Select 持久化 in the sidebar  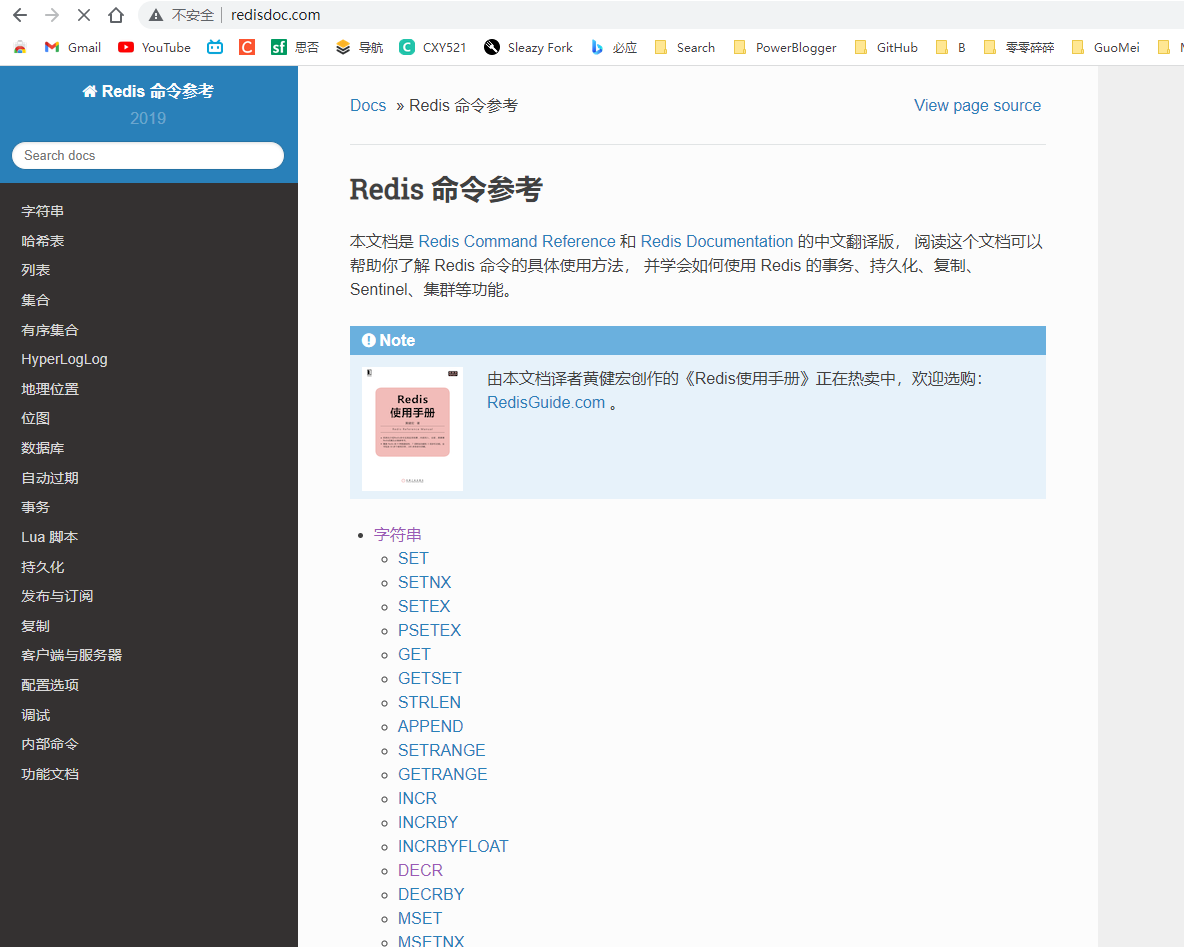42,567
